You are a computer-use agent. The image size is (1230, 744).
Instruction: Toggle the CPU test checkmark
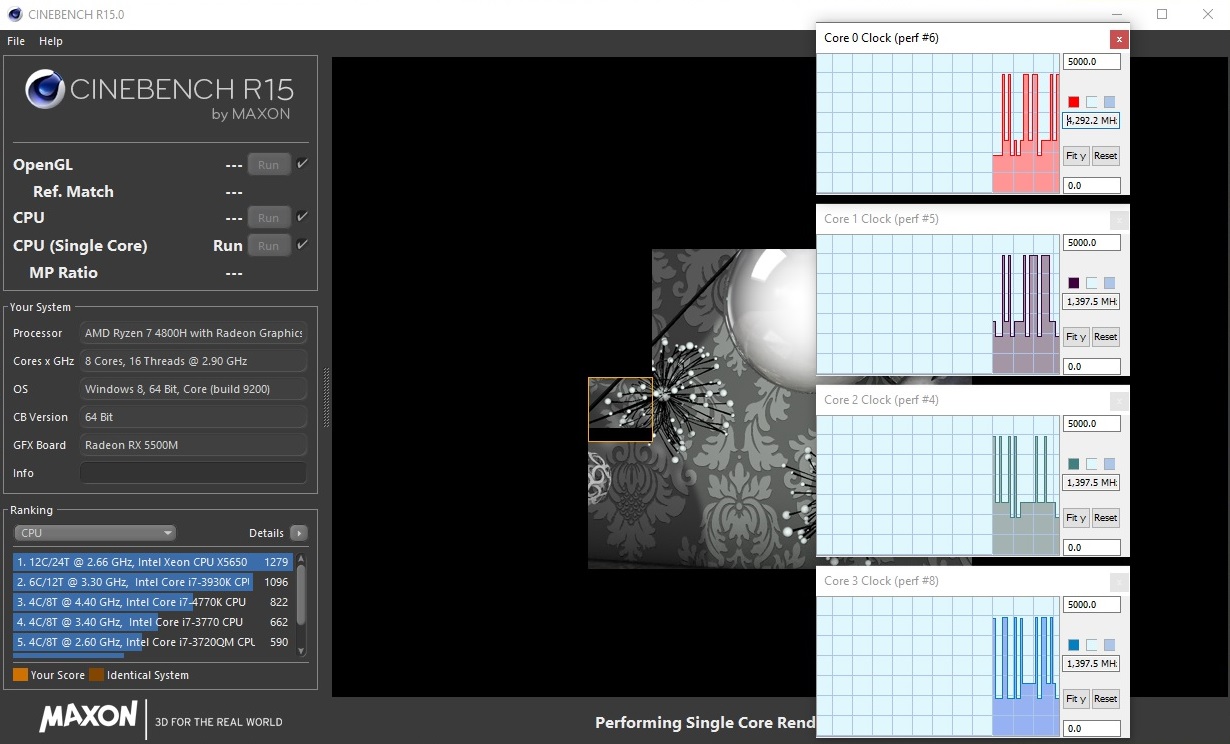302,217
